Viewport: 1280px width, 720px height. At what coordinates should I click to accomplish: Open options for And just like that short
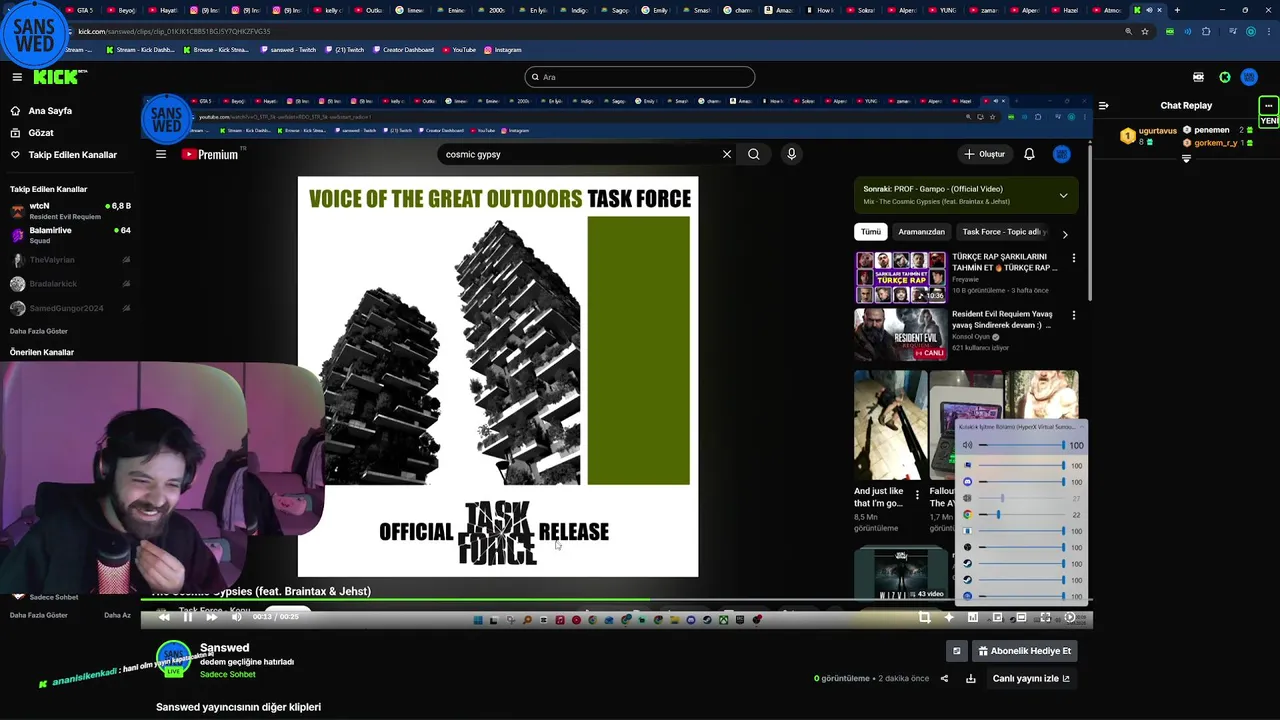tap(917, 494)
